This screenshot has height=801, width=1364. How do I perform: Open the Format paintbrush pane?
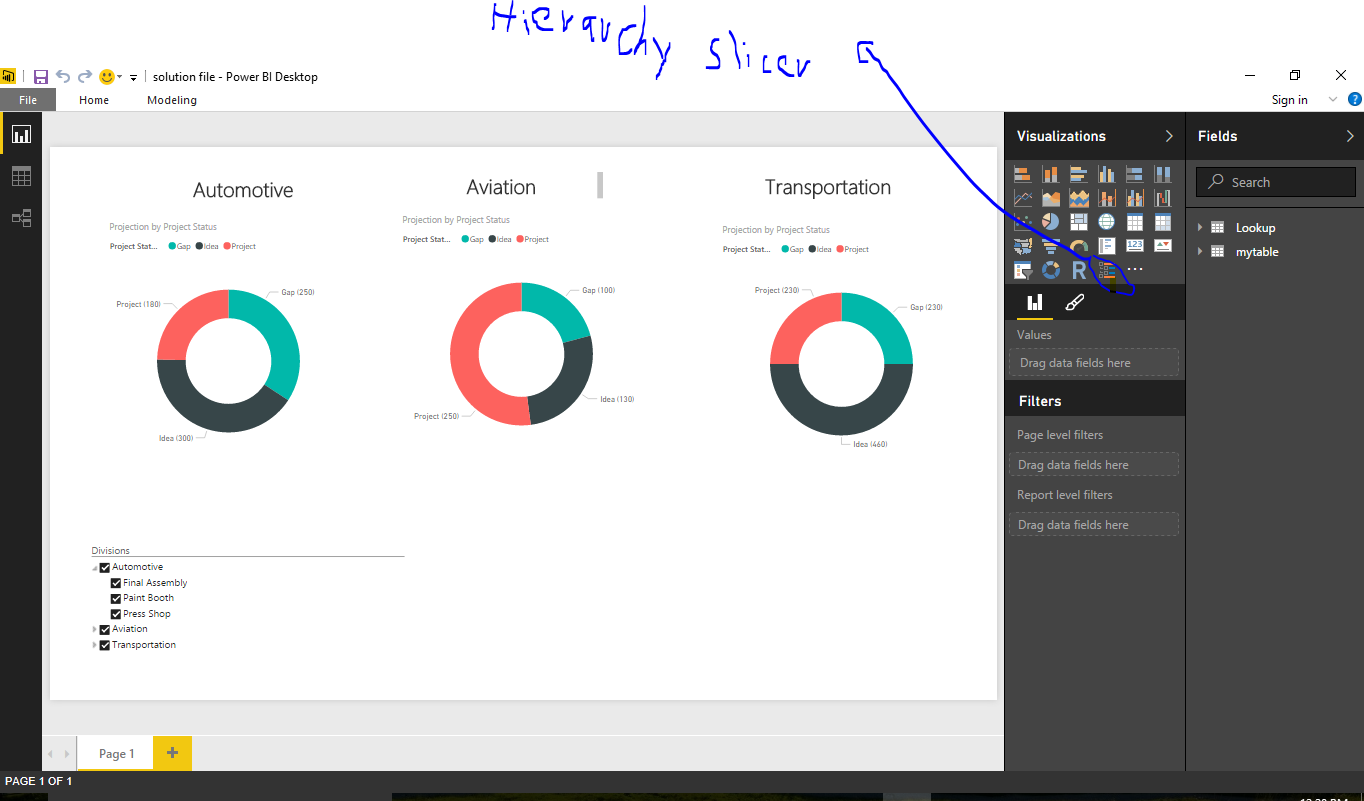(1075, 302)
